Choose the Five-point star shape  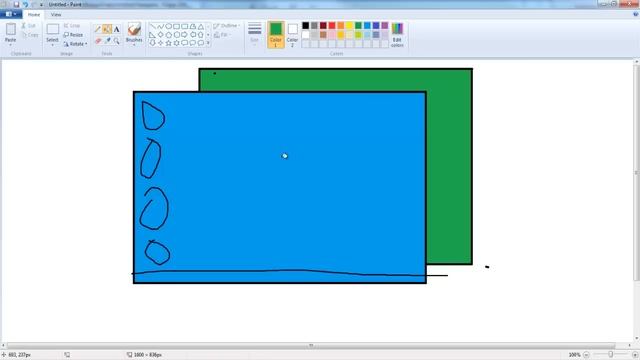tap(169, 43)
